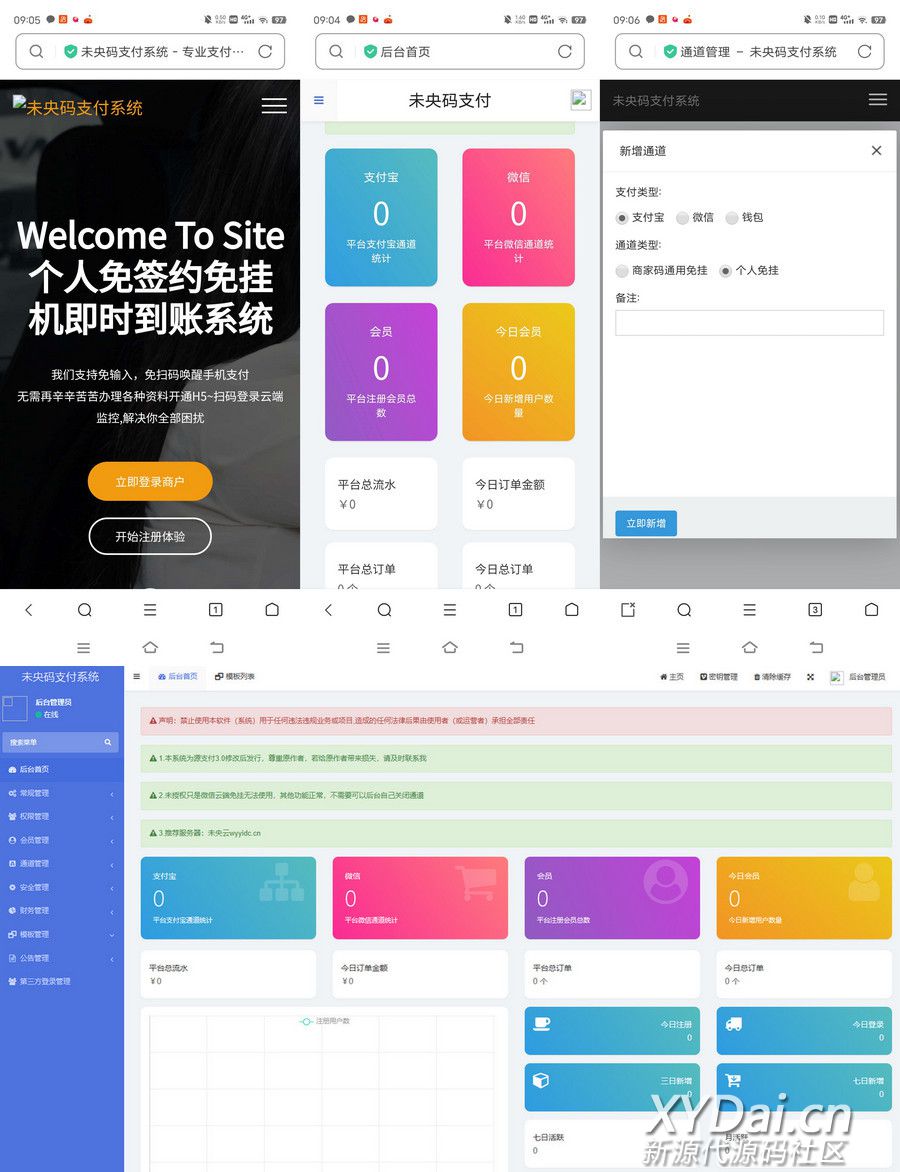Click 开始注册体验 button
Screen dimensions: 900x1172
coord(150,537)
